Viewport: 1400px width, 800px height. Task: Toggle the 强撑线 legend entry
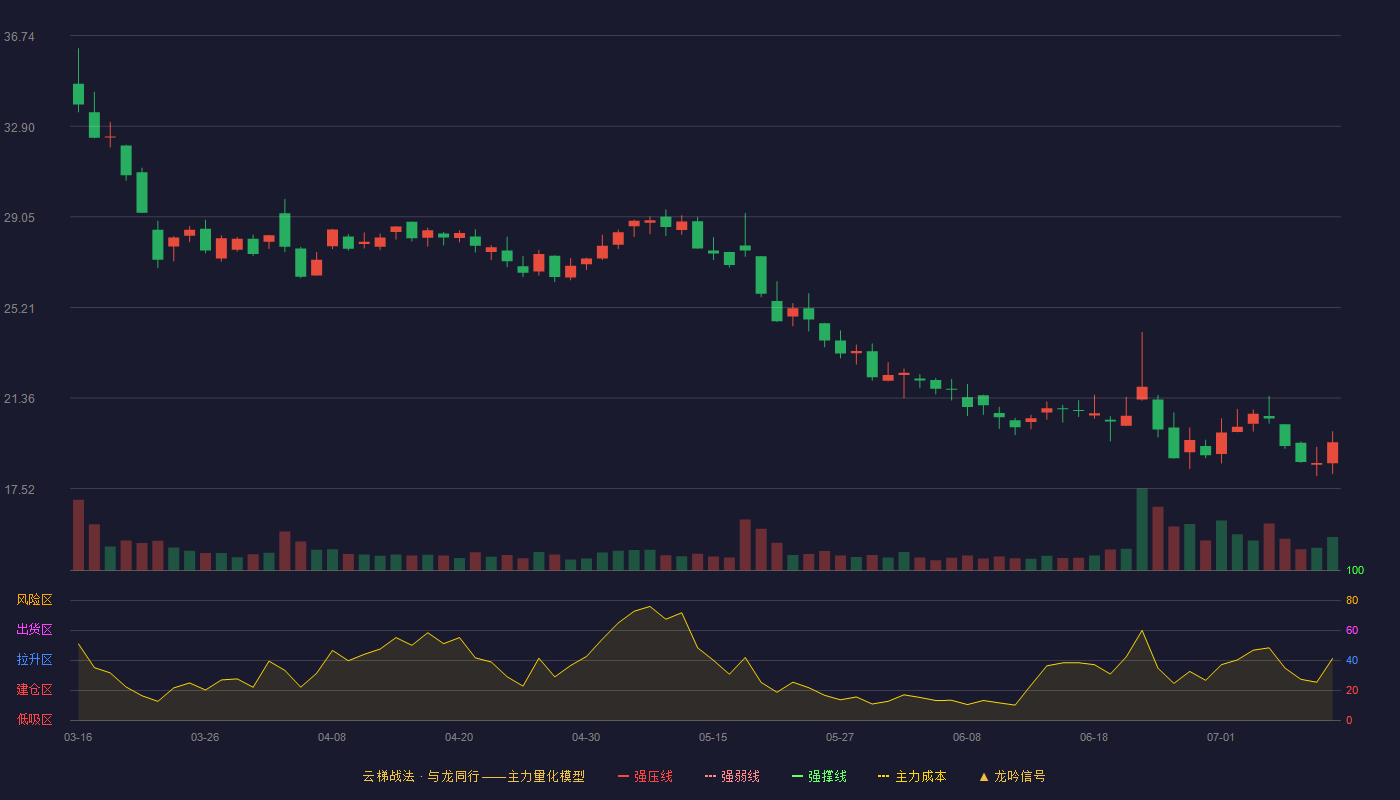coord(819,776)
